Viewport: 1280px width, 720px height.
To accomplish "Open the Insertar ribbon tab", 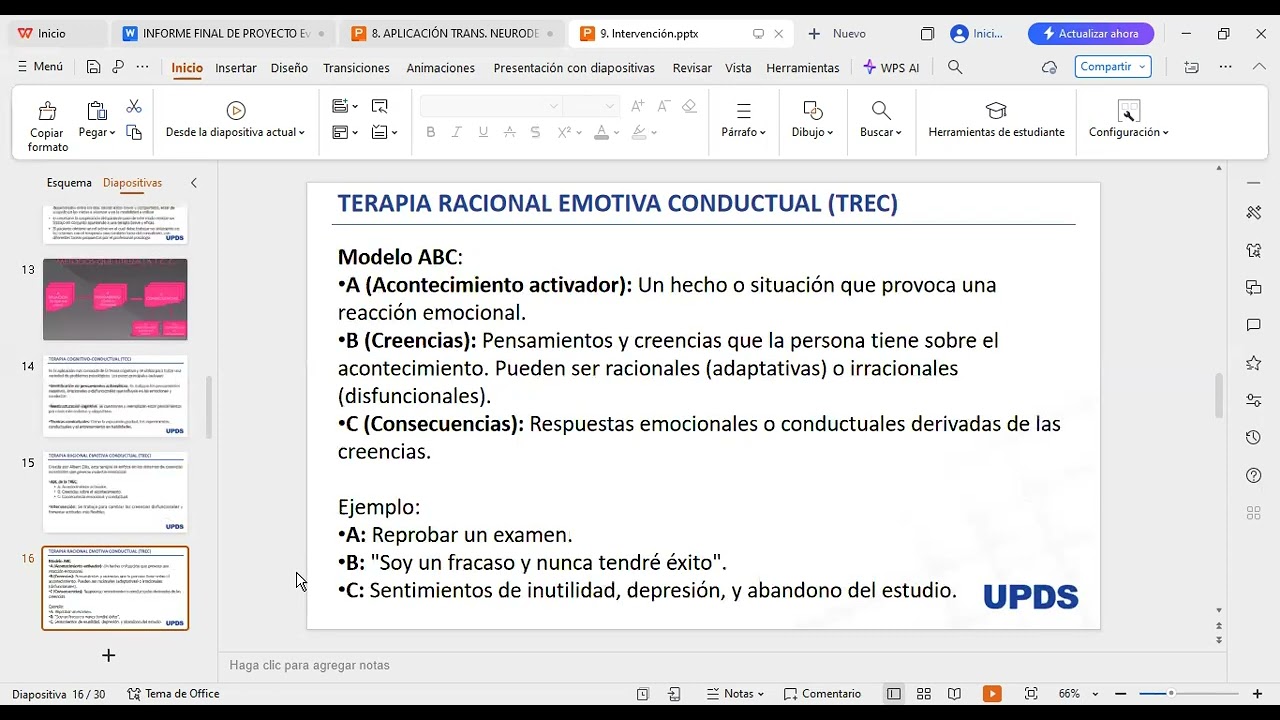I will coord(236,68).
